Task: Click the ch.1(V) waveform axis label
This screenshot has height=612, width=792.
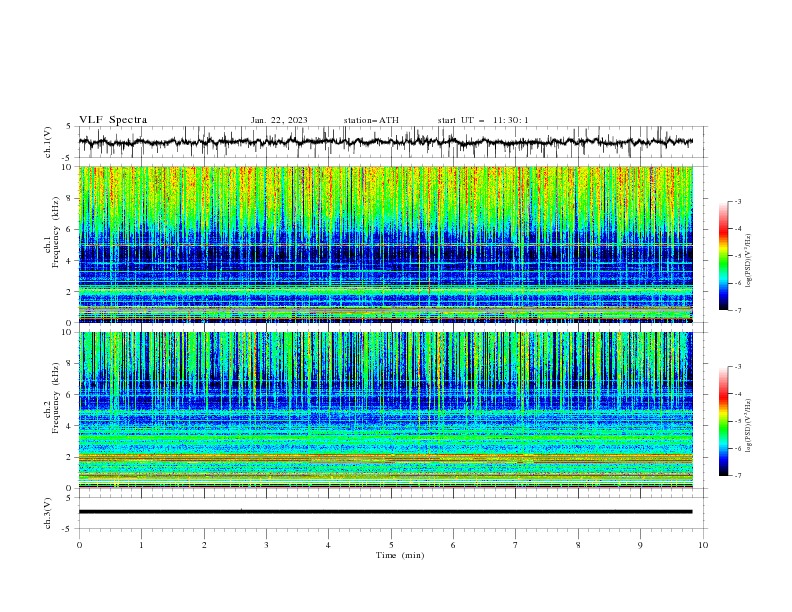Action: [x=48, y=142]
